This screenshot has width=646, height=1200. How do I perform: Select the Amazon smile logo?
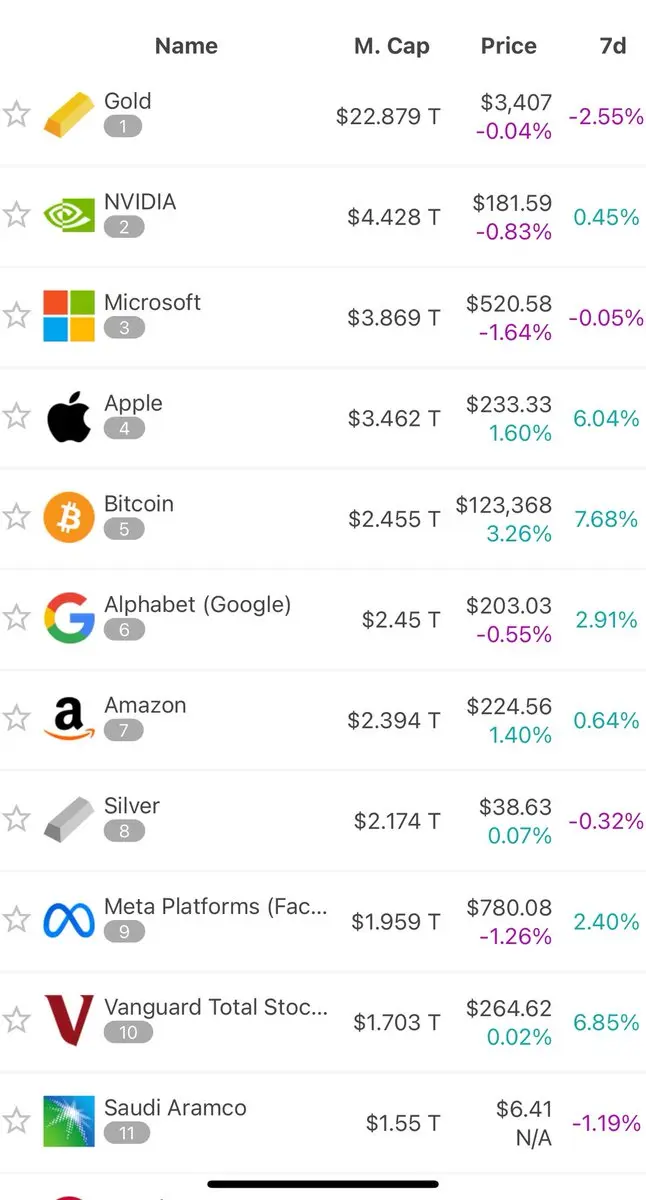[69, 719]
